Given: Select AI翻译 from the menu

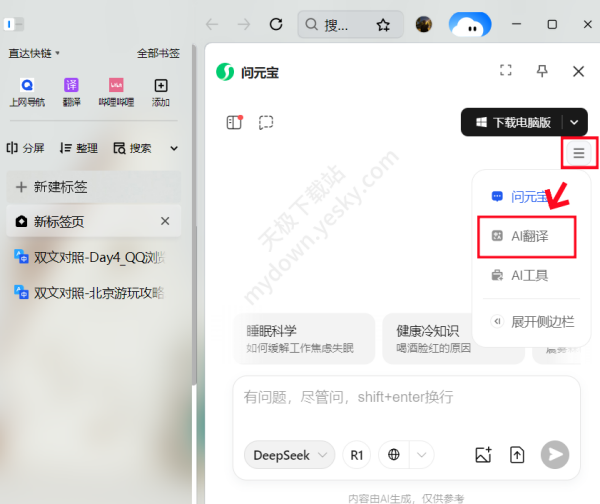Looking at the screenshot, I should tap(527, 236).
